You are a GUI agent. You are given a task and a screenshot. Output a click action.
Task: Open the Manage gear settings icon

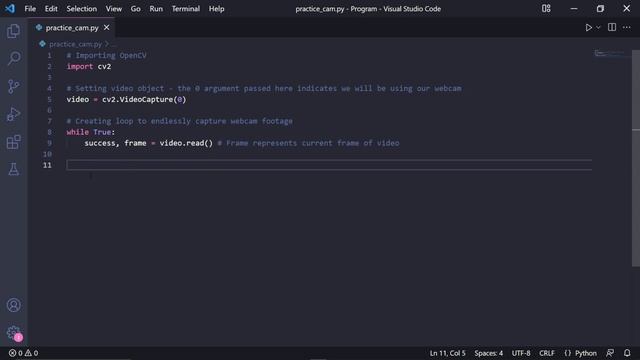pyautogui.click(x=13, y=333)
